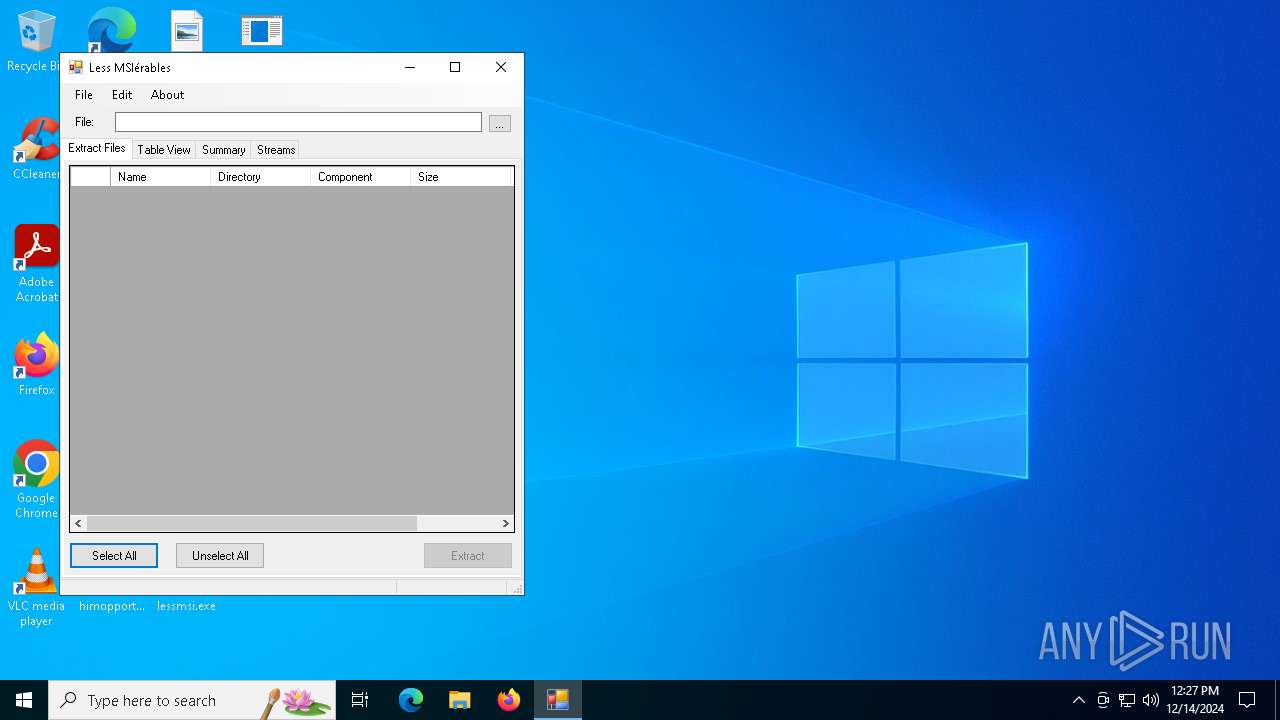
Task: Open the Recycle Bin desktop icon
Action: (x=36, y=40)
